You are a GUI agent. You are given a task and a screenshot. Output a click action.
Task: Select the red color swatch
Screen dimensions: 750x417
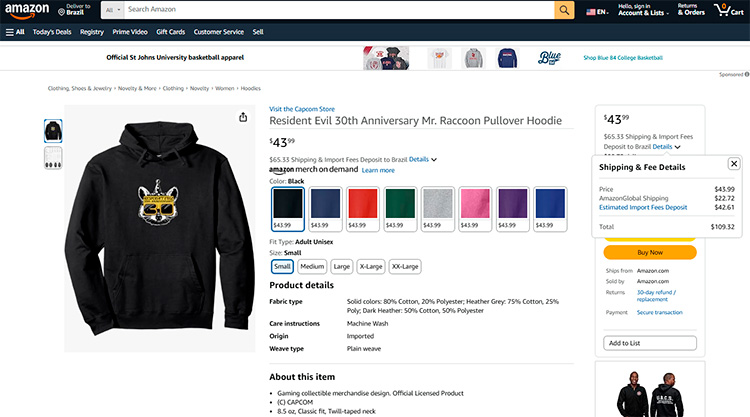point(363,208)
